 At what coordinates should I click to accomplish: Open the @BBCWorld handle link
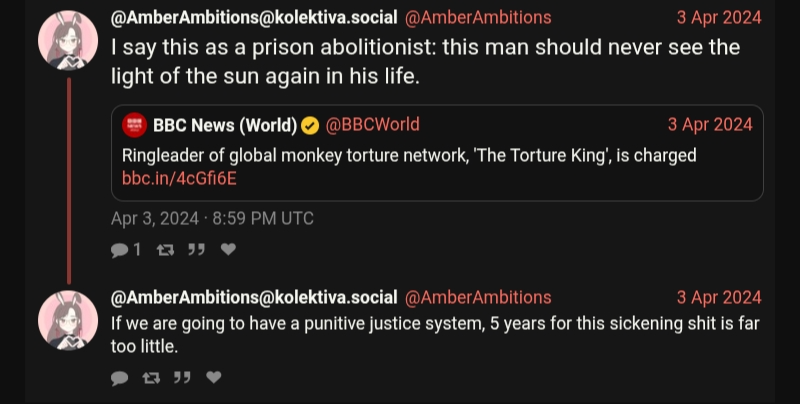[x=373, y=125]
